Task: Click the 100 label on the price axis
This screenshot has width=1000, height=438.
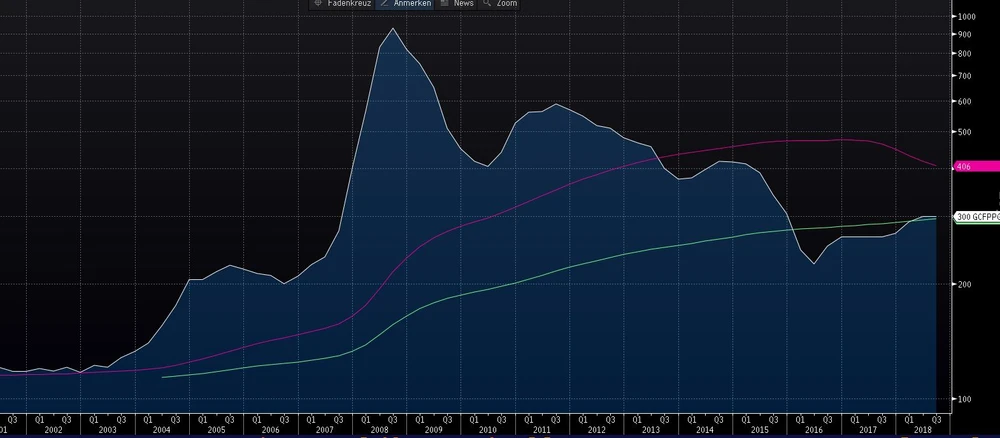Action: (966, 399)
